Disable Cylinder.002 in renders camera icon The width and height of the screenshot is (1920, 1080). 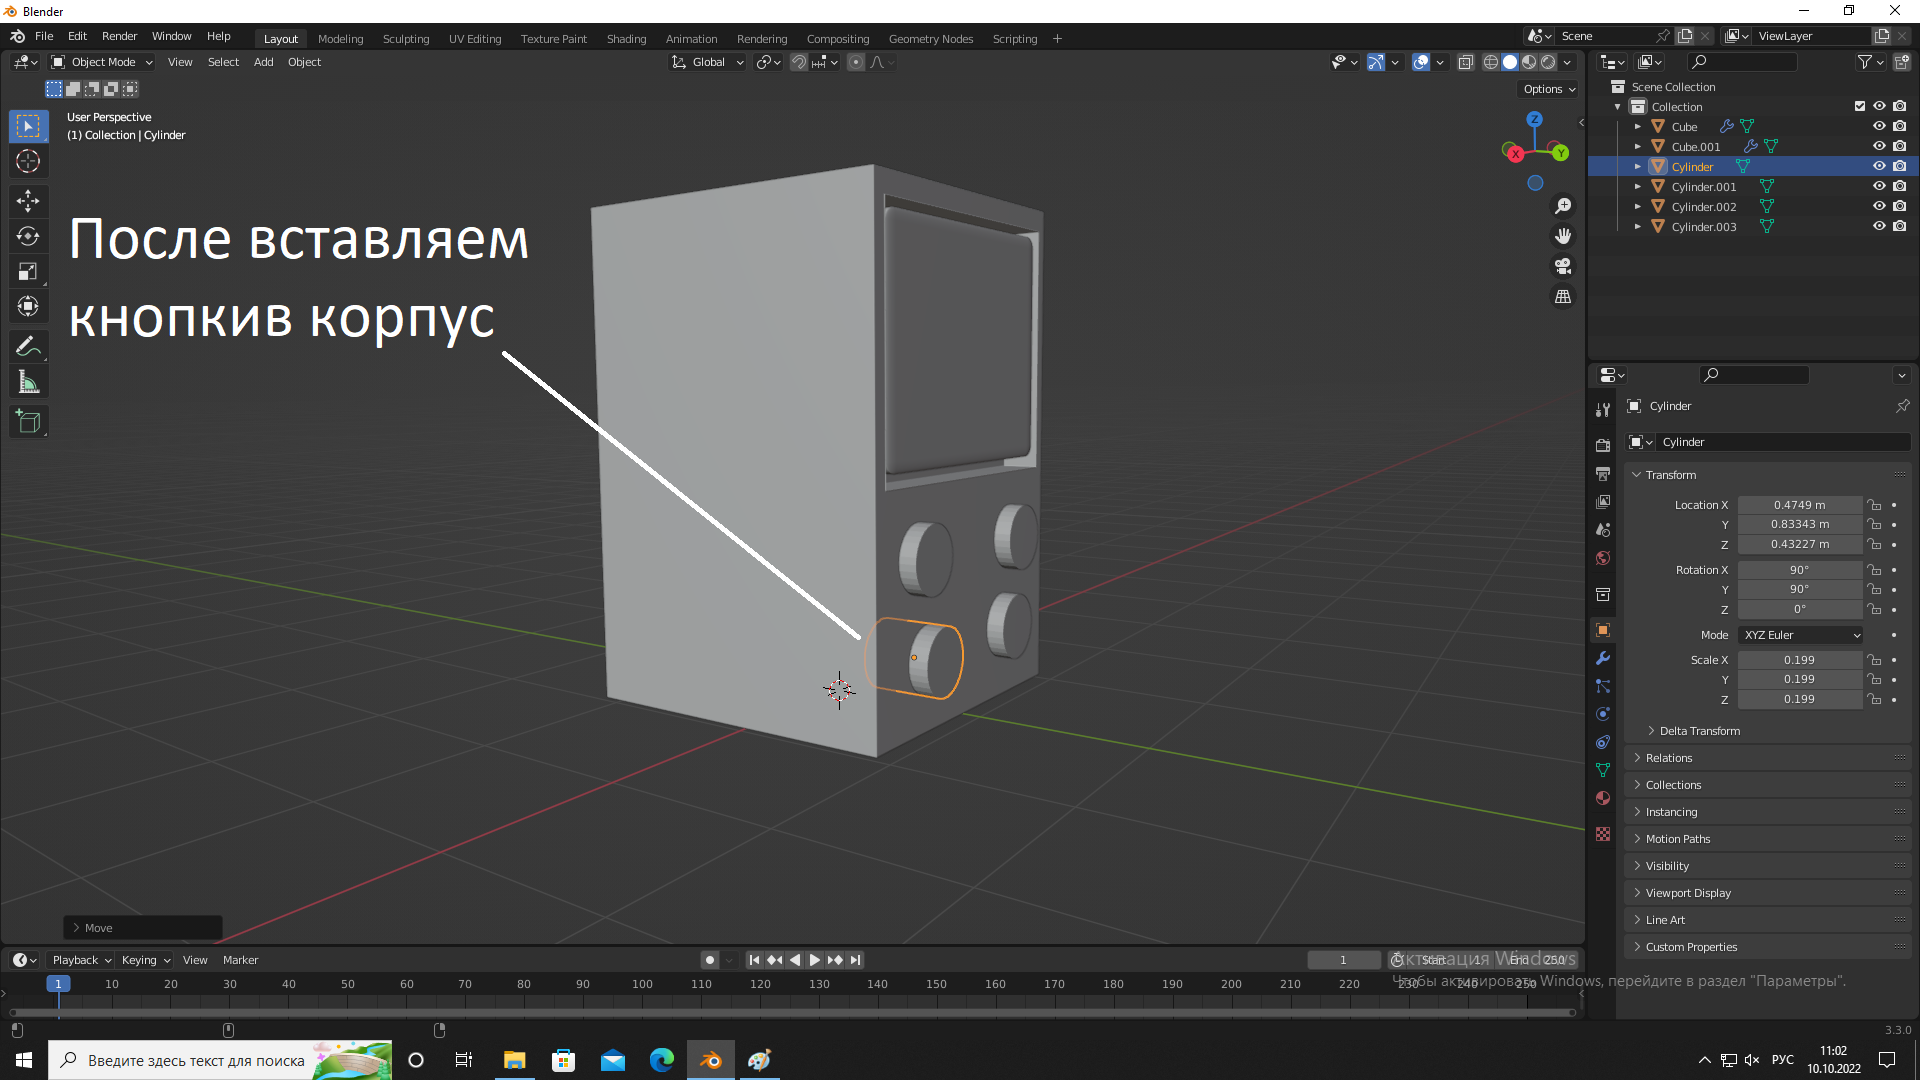click(x=1900, y=206)
